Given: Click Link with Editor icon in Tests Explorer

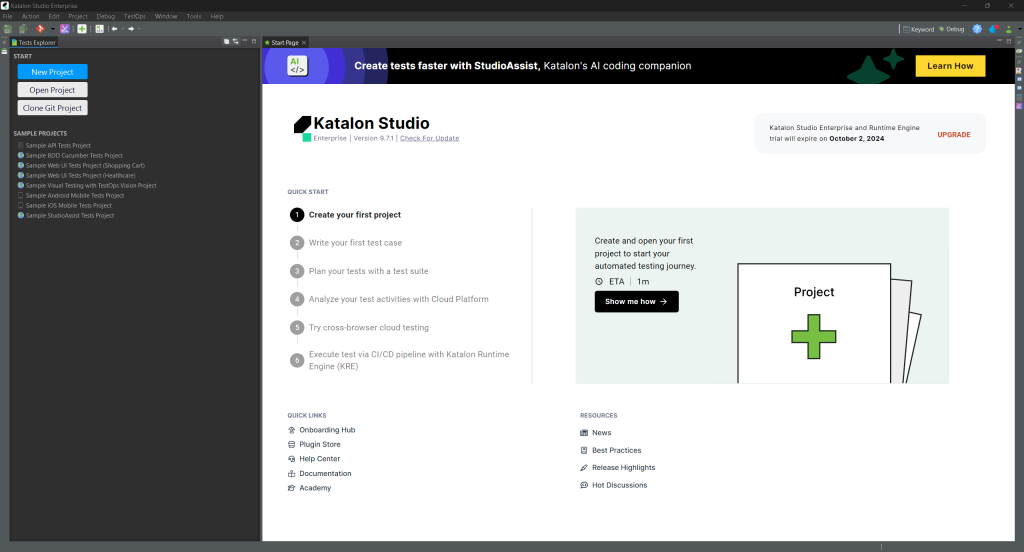Looking at the screenshot, I should point(236,41).
